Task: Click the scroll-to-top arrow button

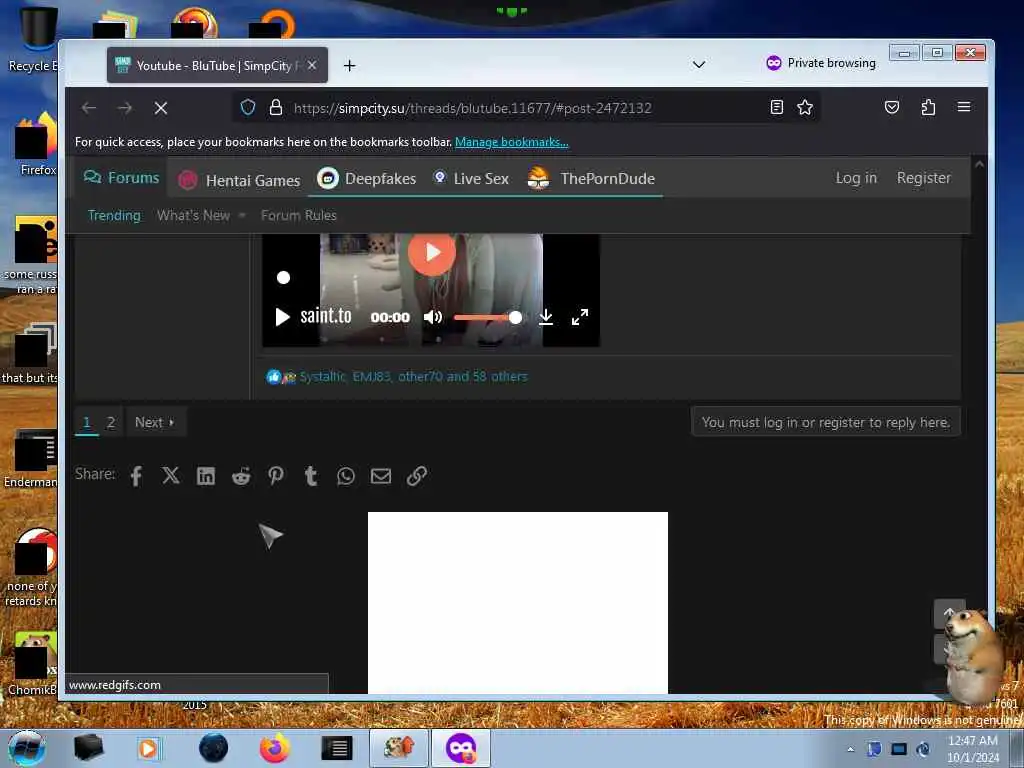Action: click(949, 614)
